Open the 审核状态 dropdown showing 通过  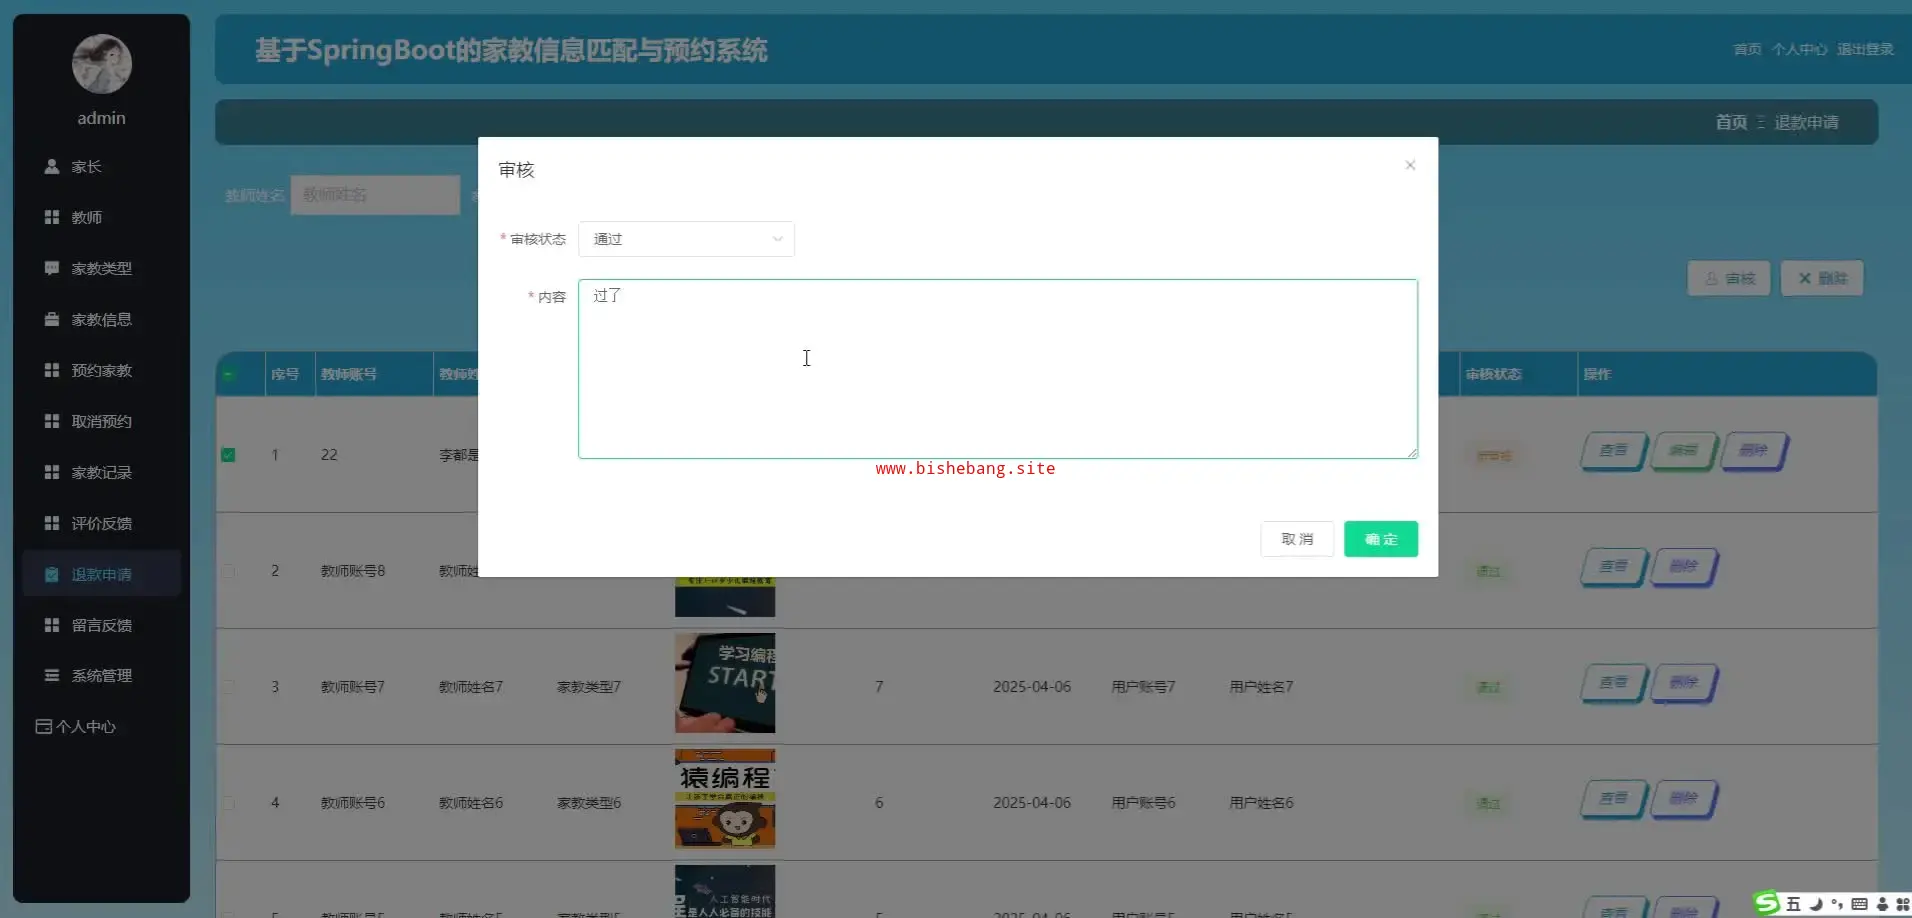[686, 239]
